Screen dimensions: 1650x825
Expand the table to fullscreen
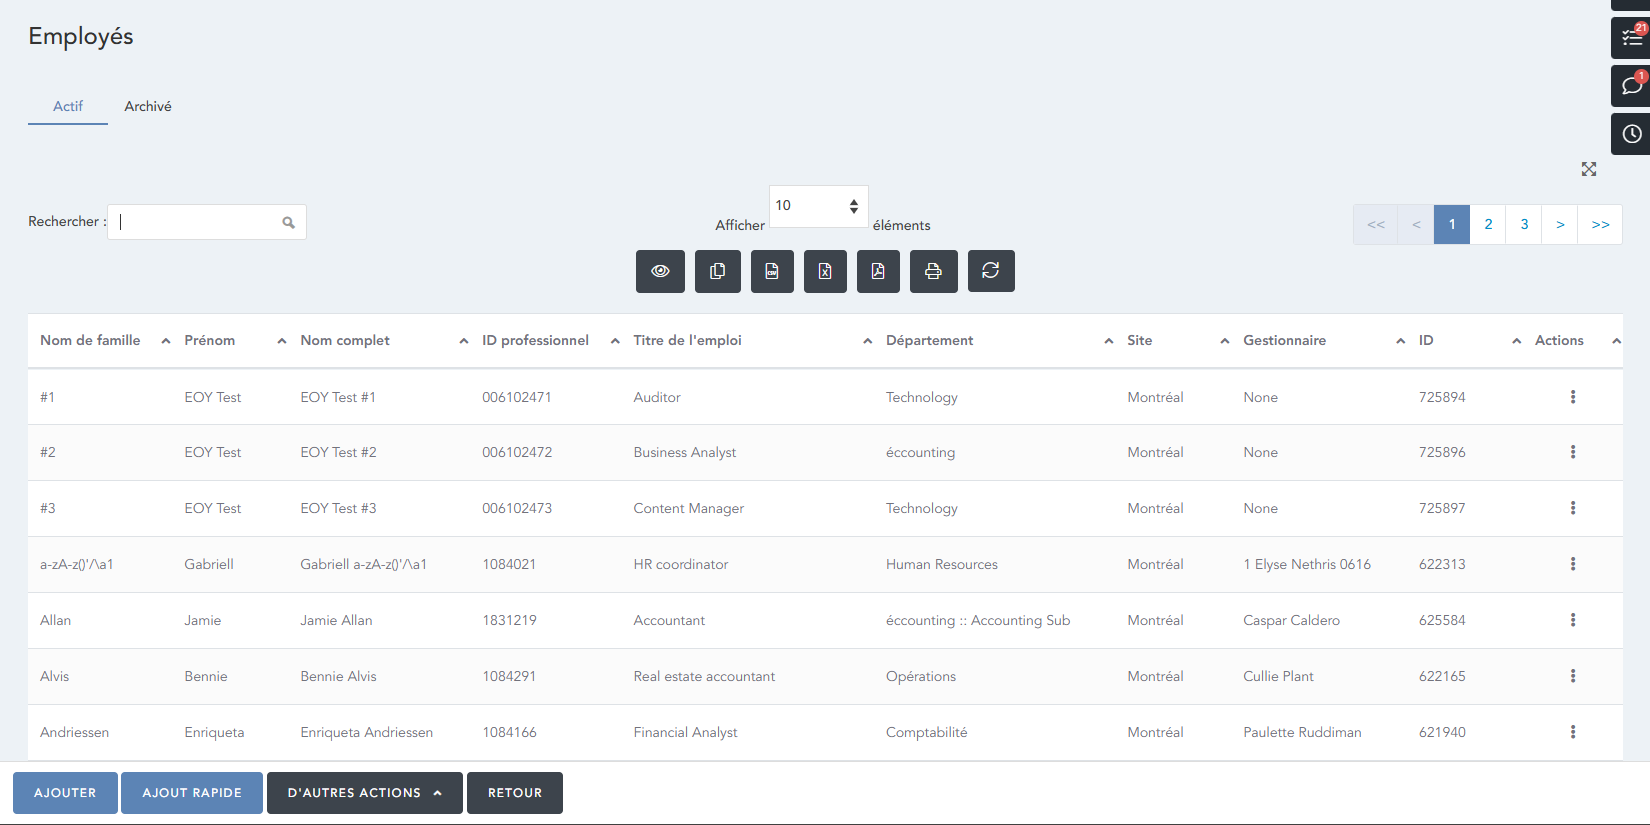tap(1588, 169)
